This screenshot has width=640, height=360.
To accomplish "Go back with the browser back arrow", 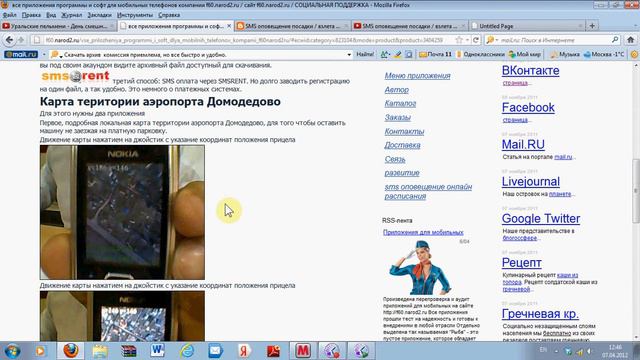I will 9,40.
